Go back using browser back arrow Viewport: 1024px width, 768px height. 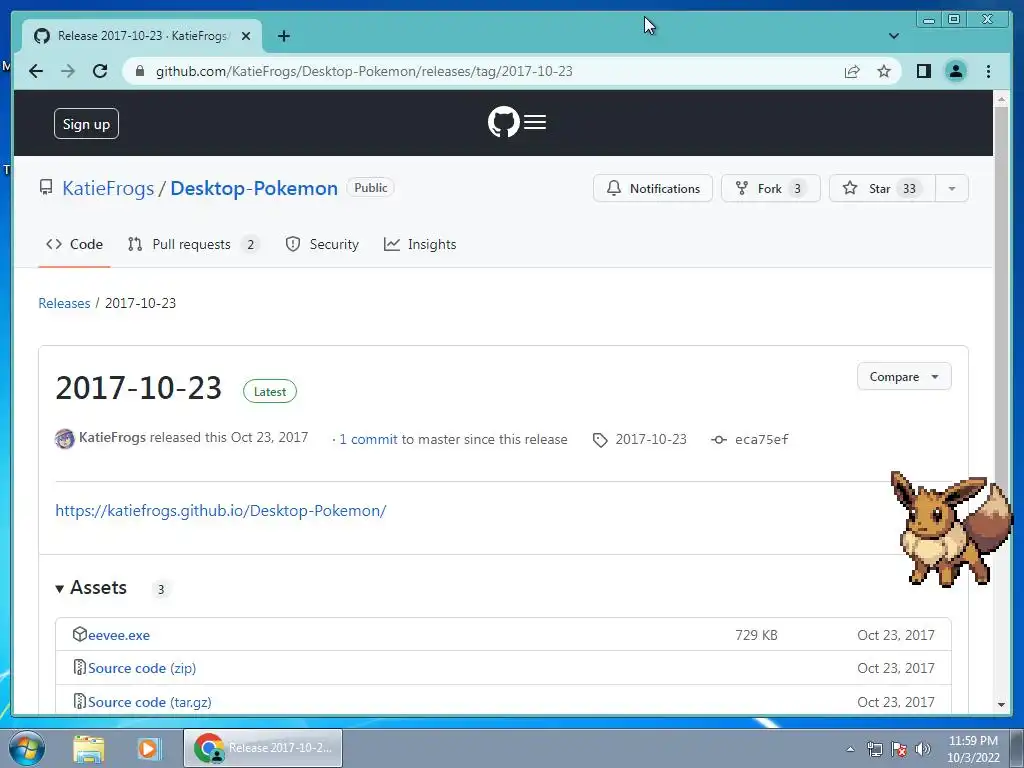(x=36, y=71)
